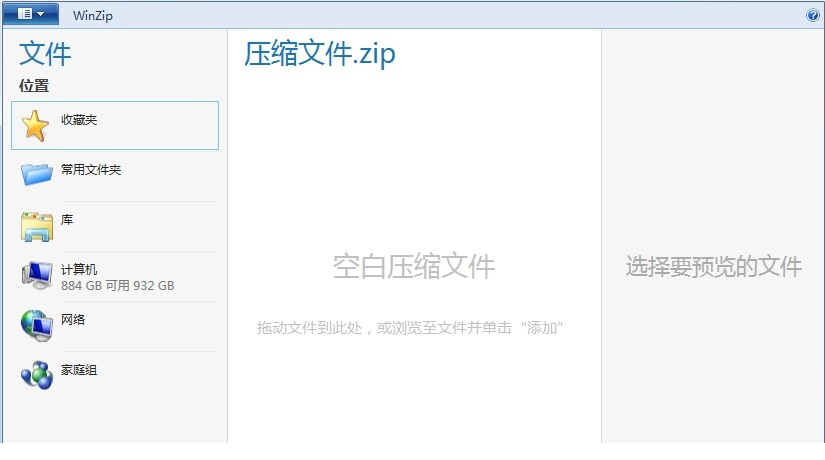Click the 空白压缩文件 placeholder text
This screenshot has height=460, width=825.
click(x=414, y=266)
